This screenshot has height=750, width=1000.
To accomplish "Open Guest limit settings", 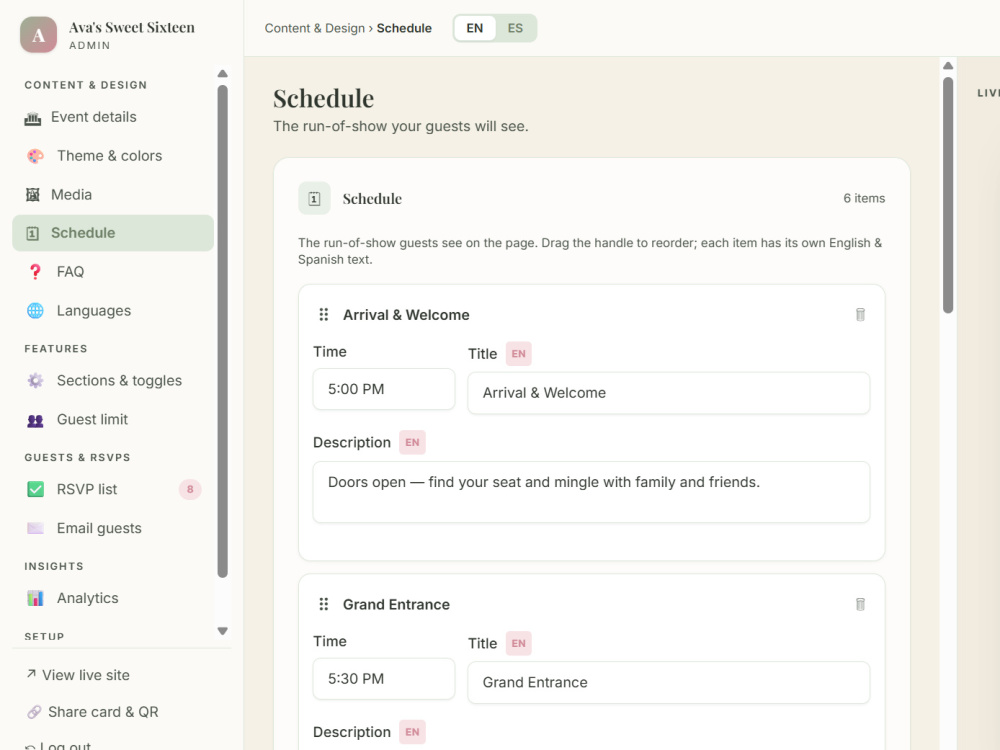I will click(113, 419).
